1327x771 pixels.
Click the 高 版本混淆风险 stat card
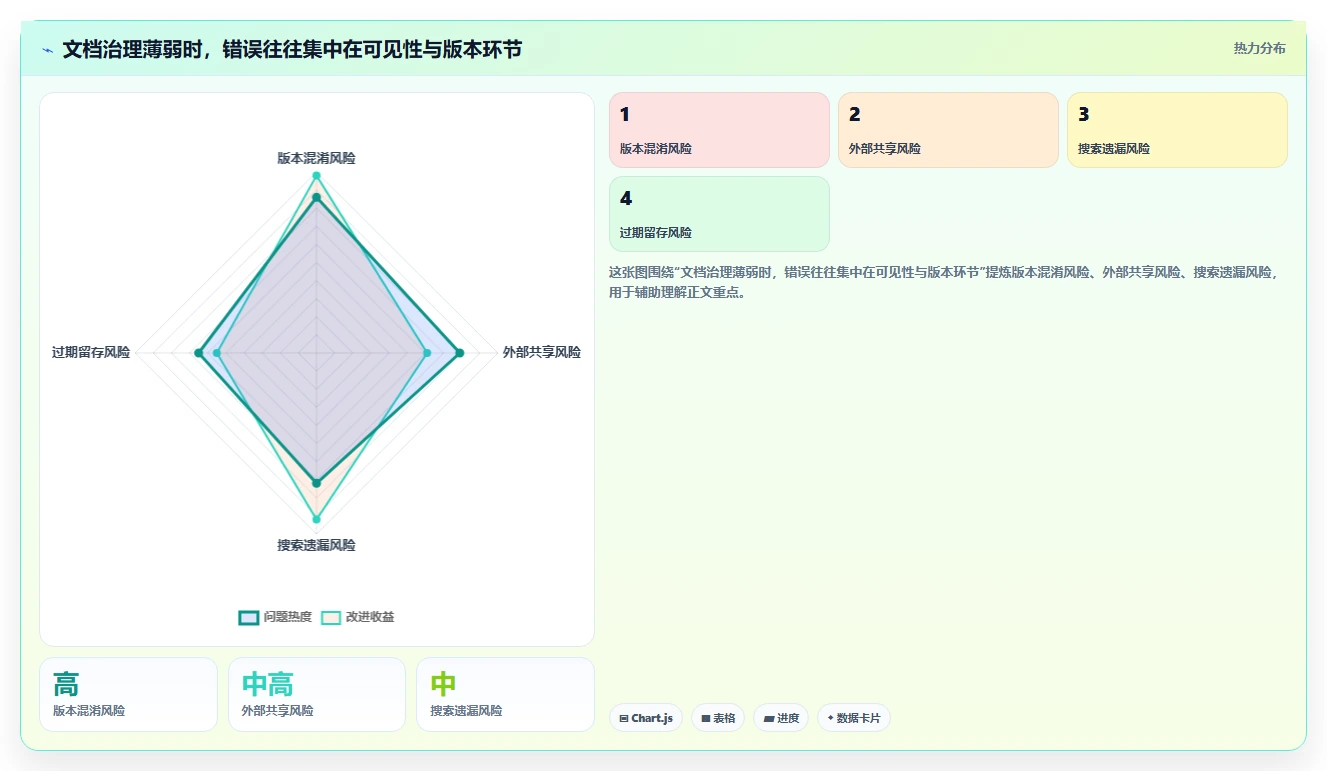(128, 695)
